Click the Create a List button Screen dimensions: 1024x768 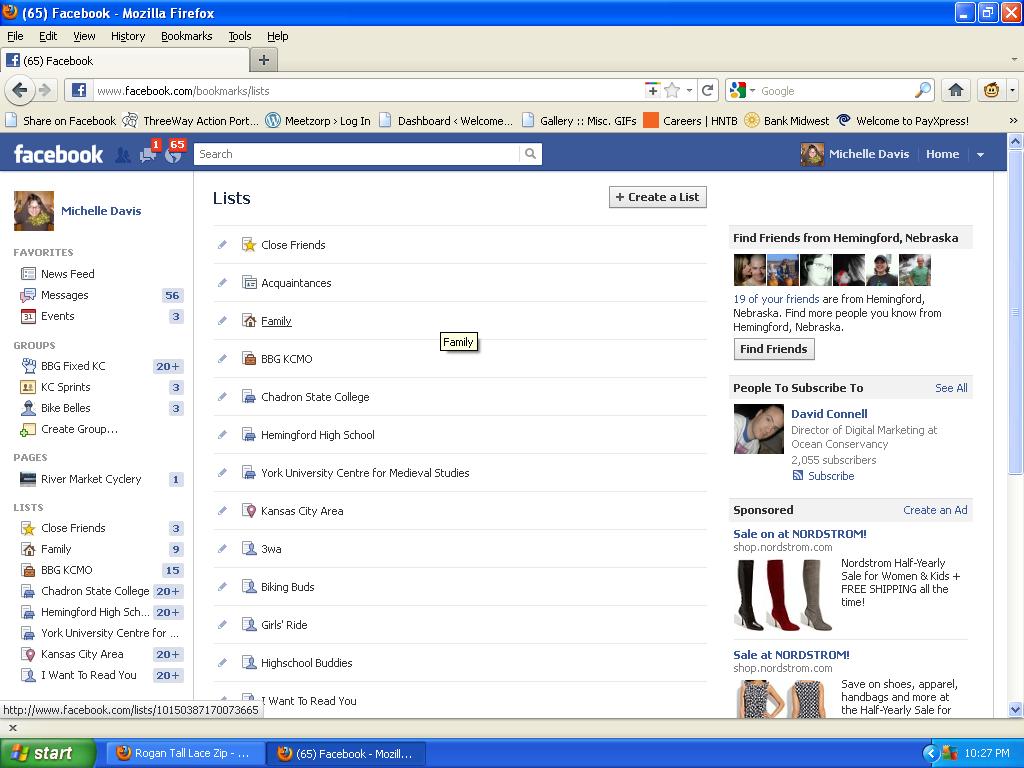pos(658,197)
